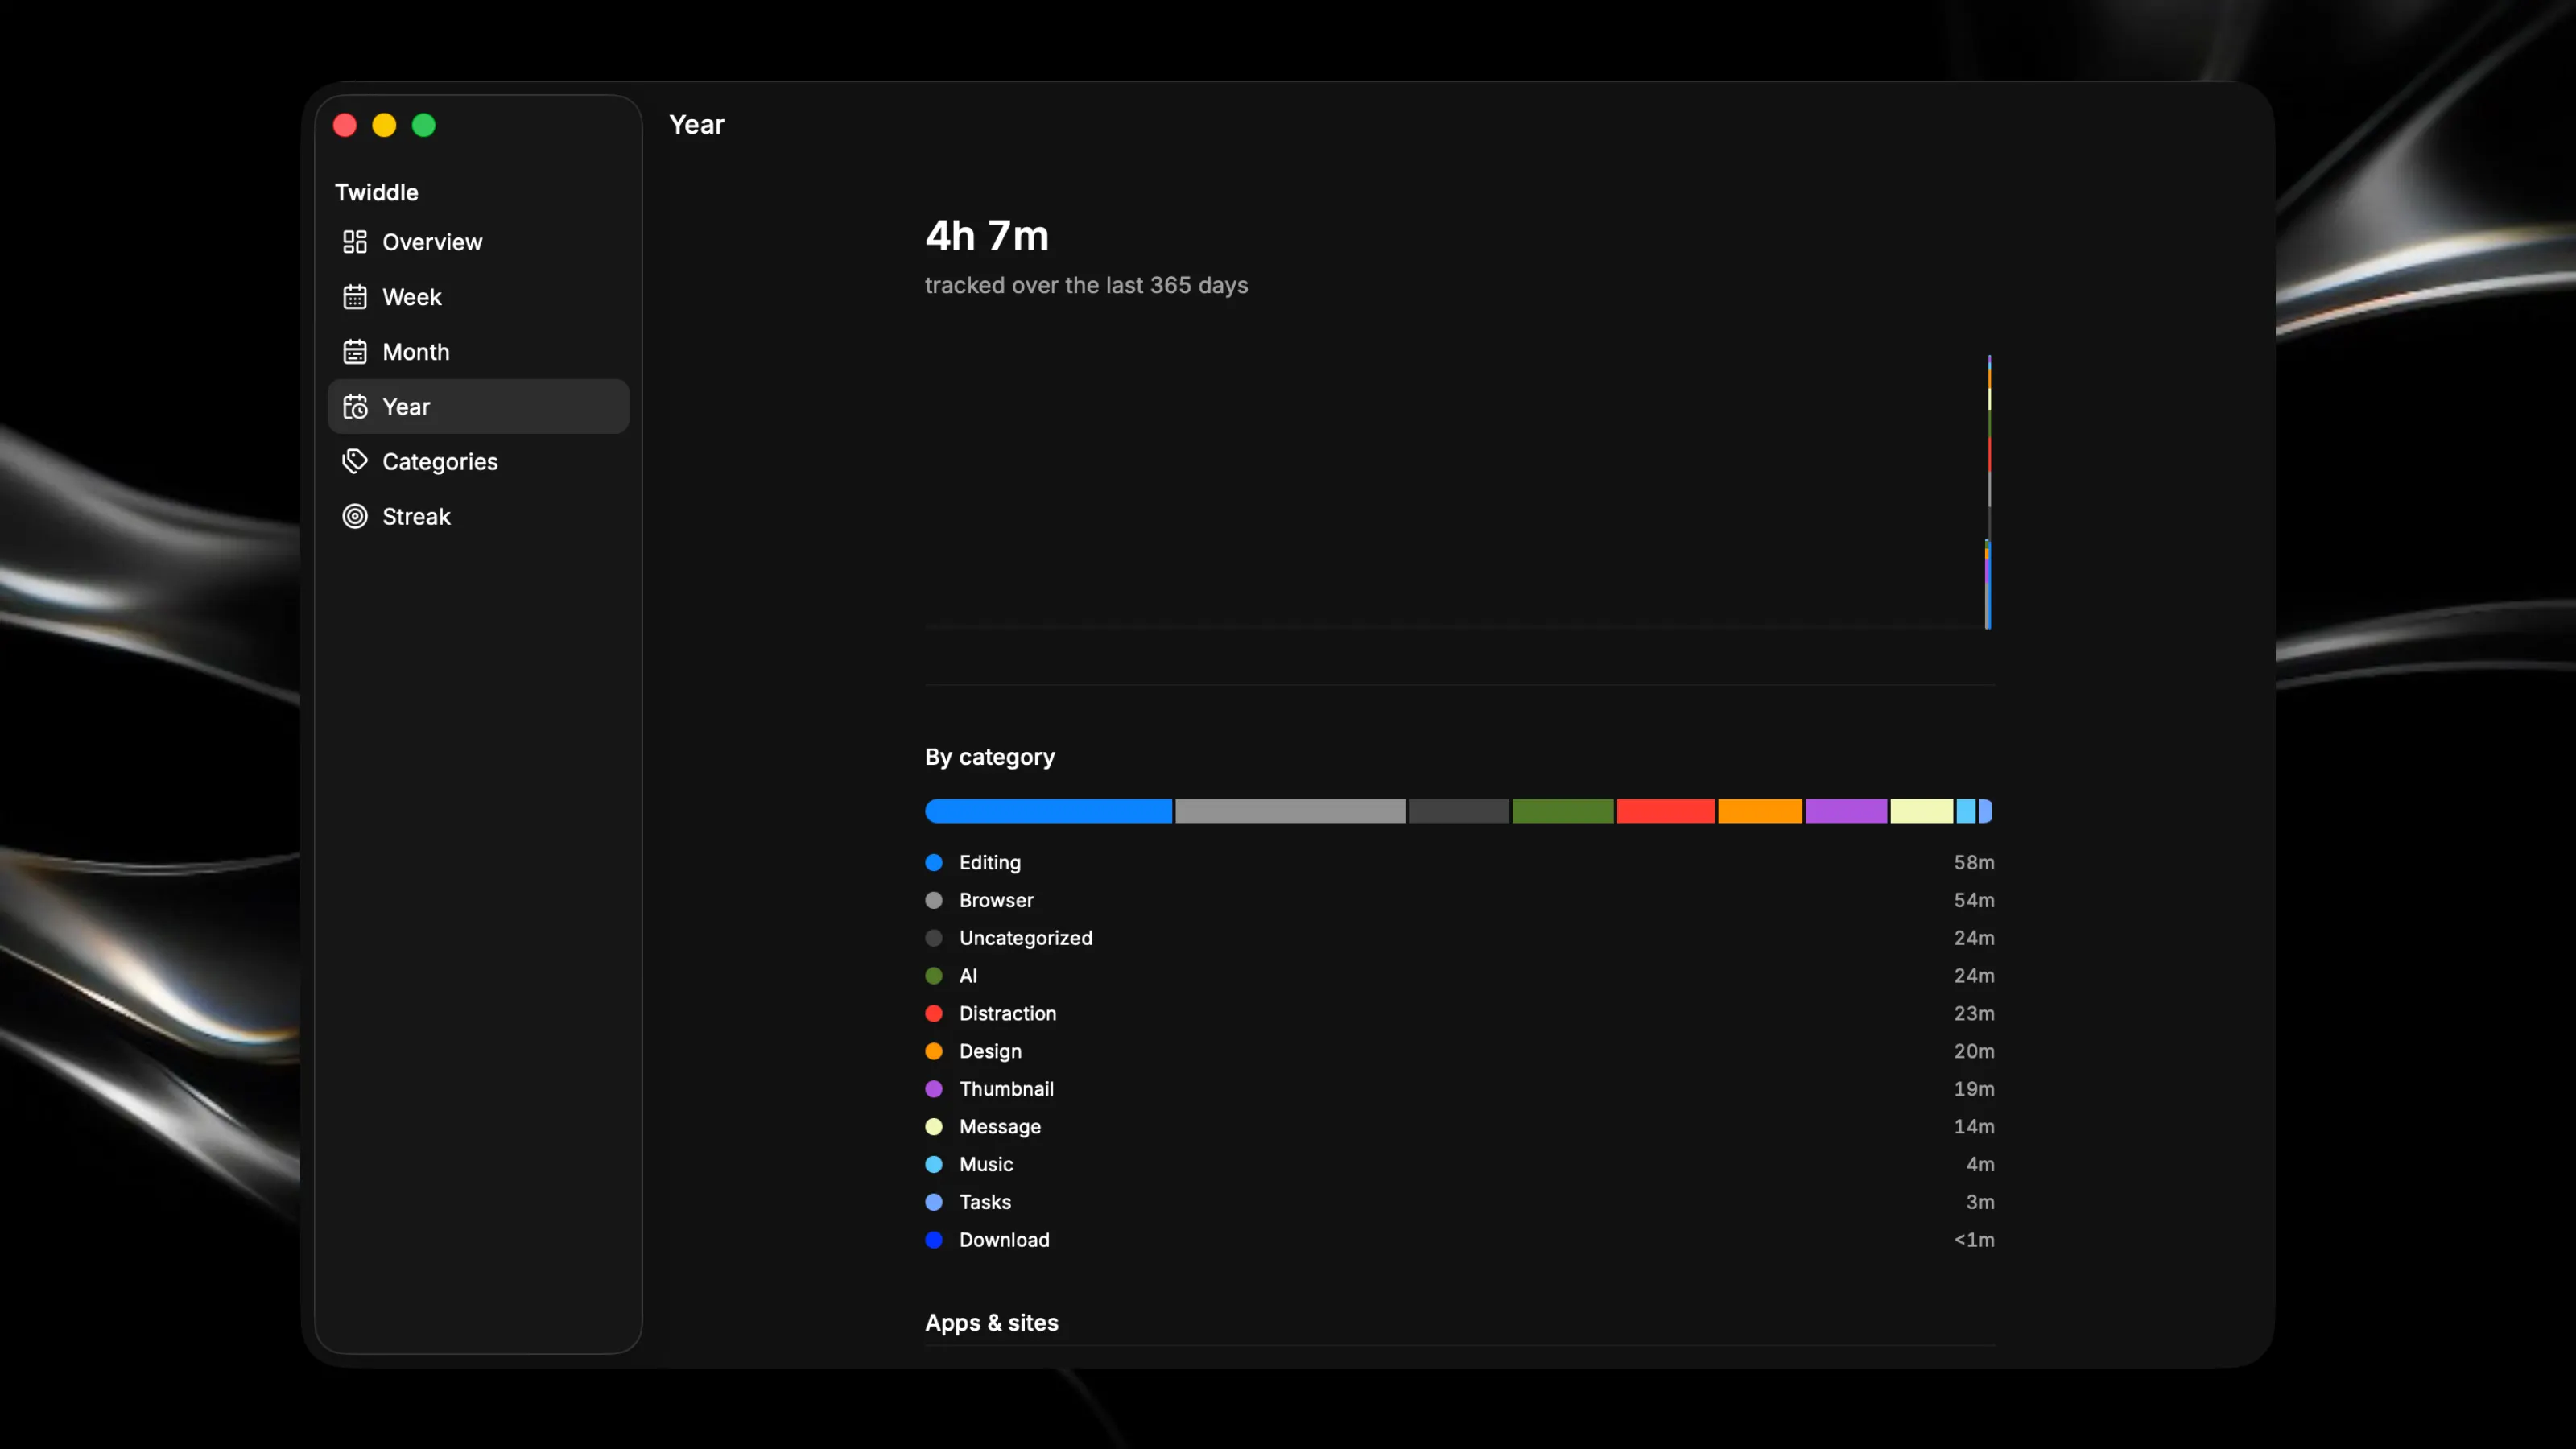Click the tracked over the last 365 days text

[1086, 285]
